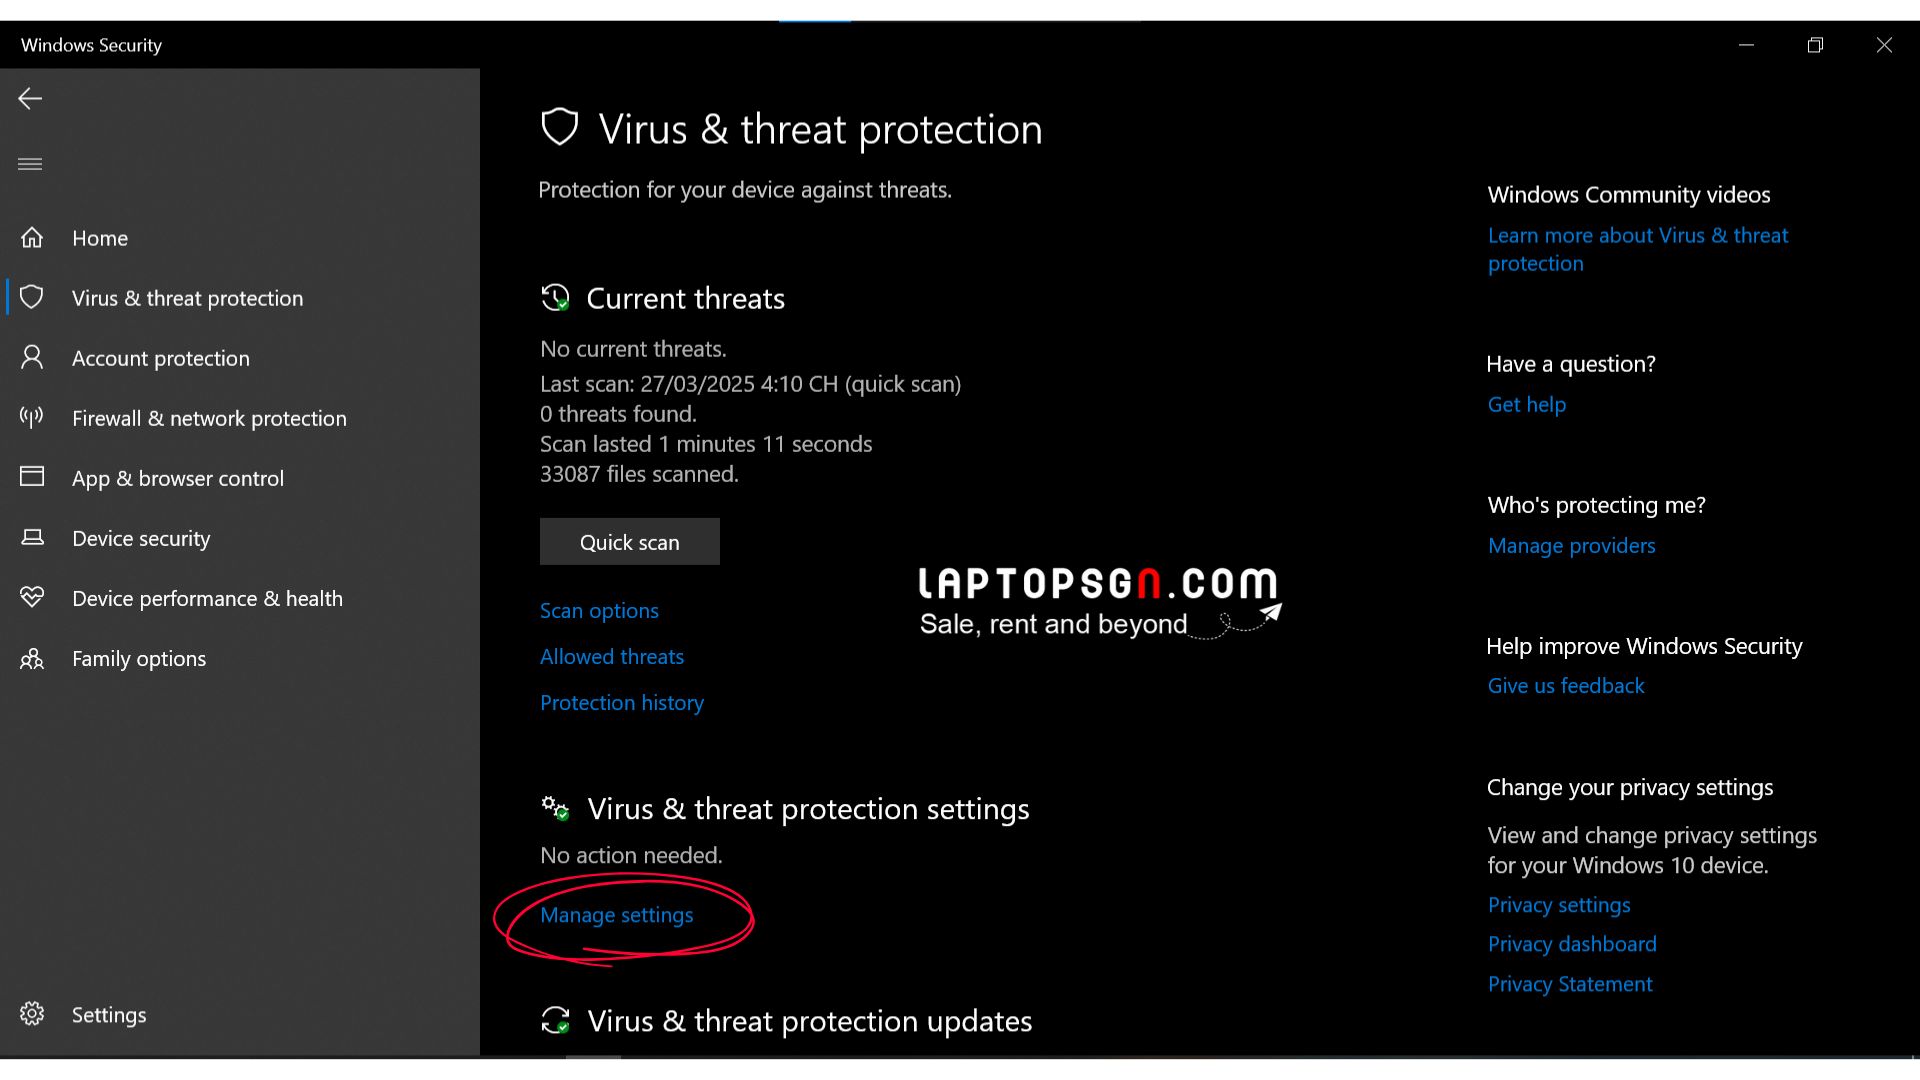The width and height of the screenshot is (1920, 1080).
Task: Click the Settings gear icon
Action: [32, 1014]
